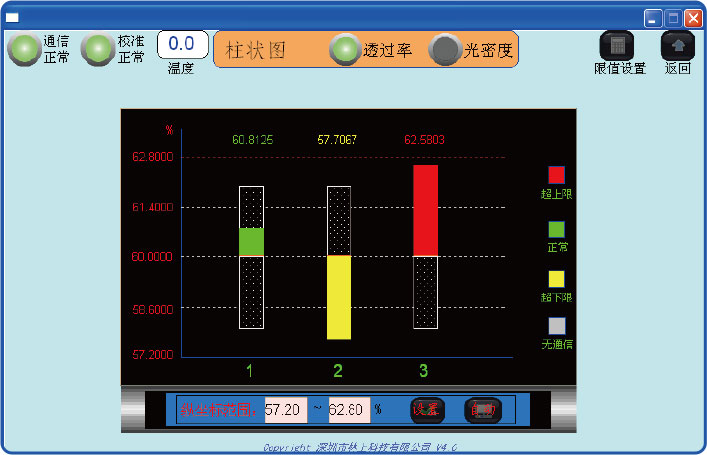Click the red segment of bar 3
The image size is (707, 455).
tap(426, 211)
